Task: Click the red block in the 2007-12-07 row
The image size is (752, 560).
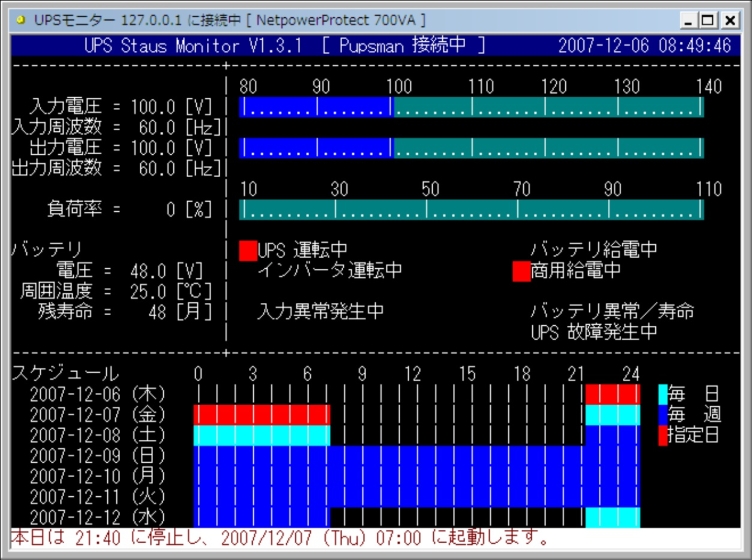Action: tap(261, 414)
